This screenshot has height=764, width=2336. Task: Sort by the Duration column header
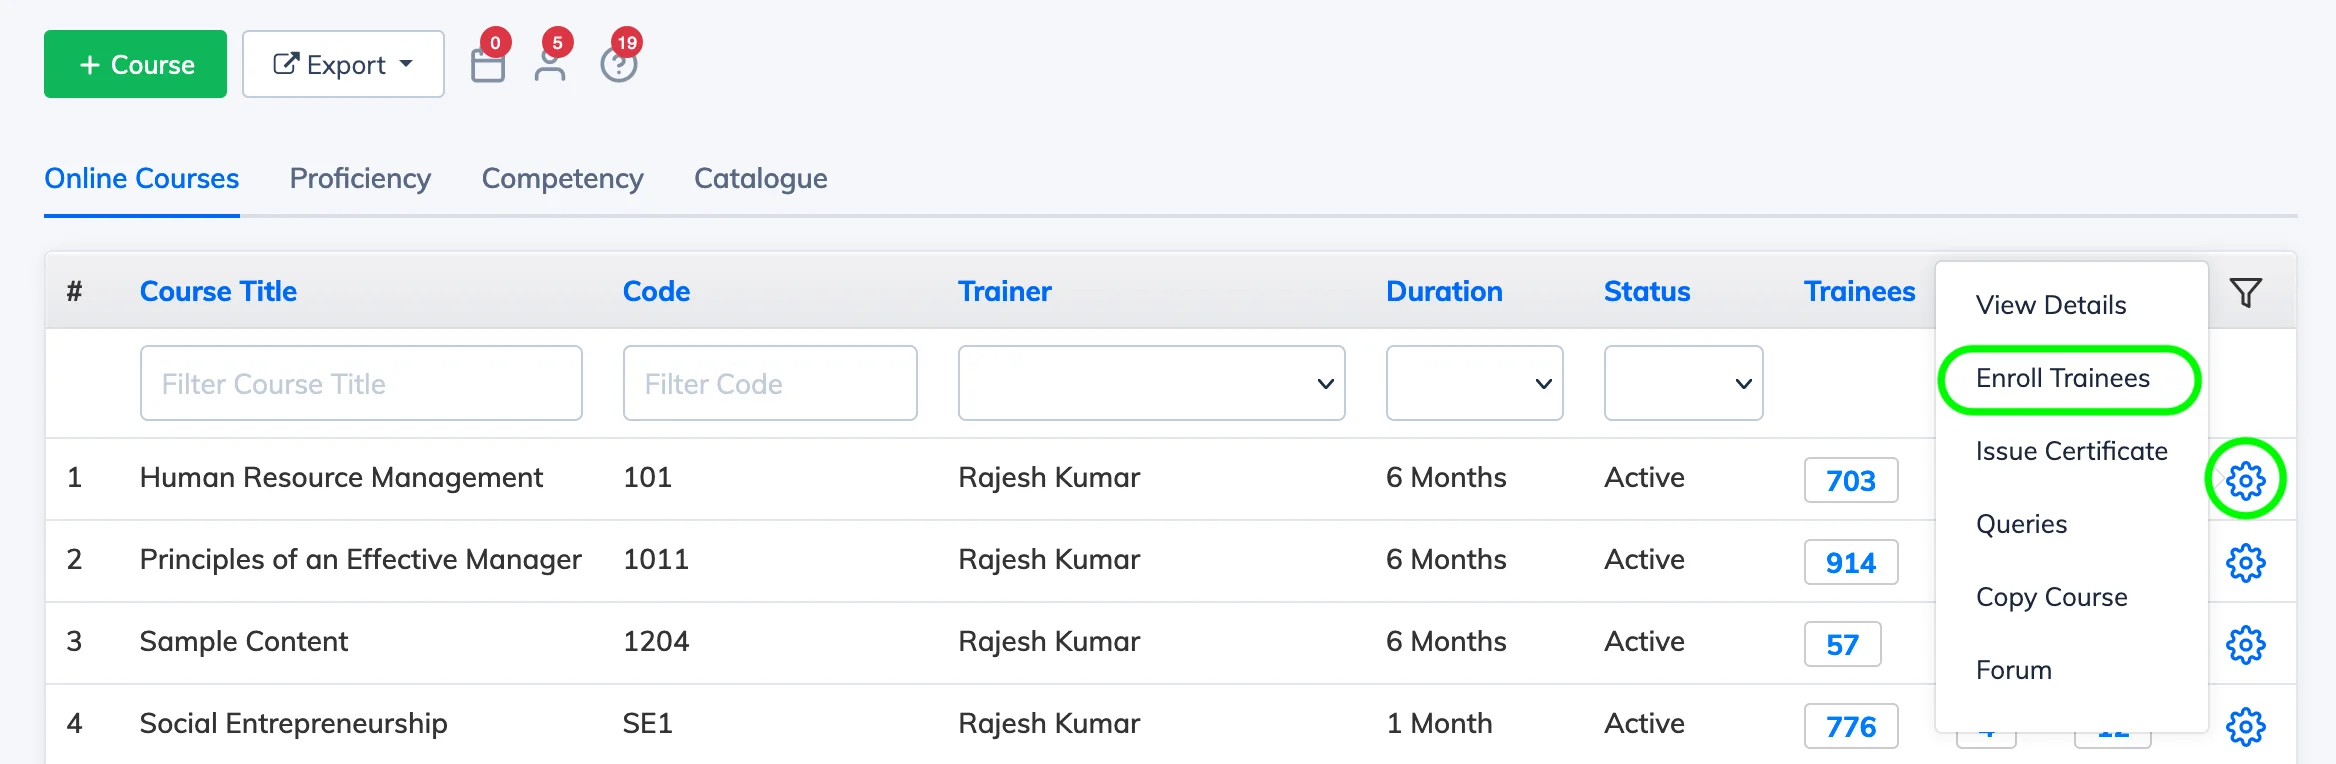[x=1444, y=291]
